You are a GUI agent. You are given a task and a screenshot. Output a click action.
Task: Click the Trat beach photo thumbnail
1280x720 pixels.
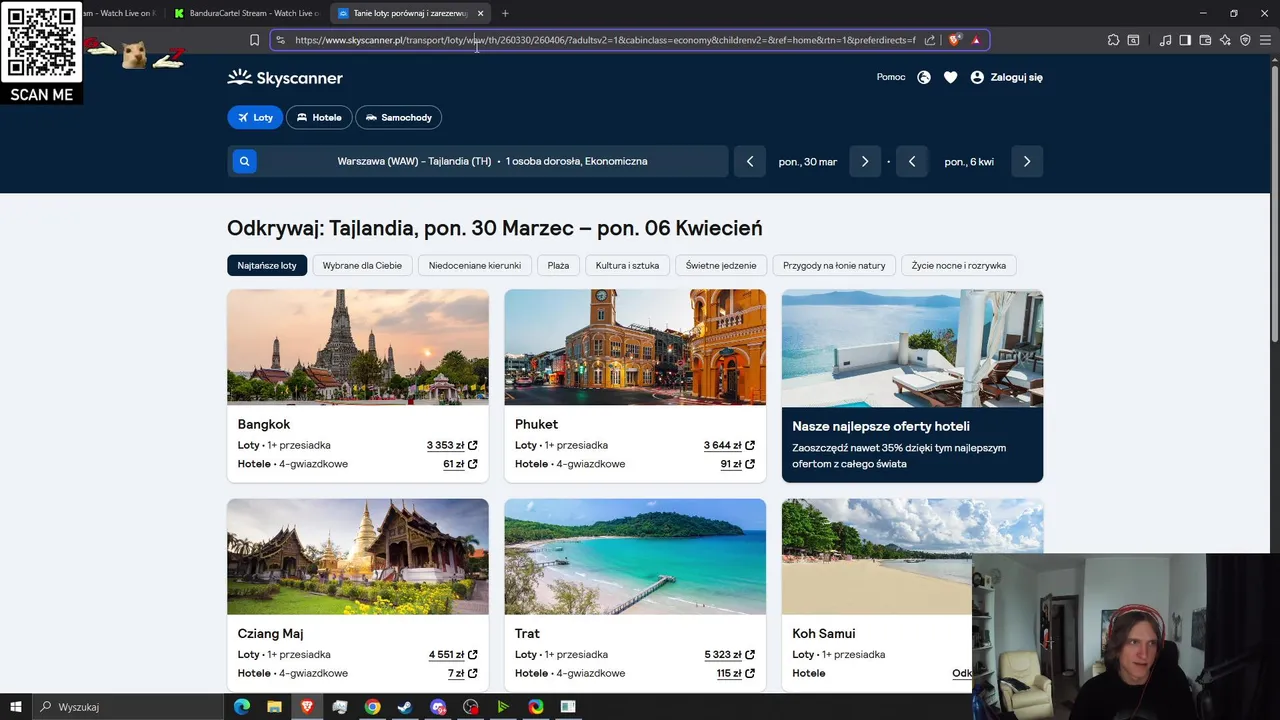pos(635,556)
